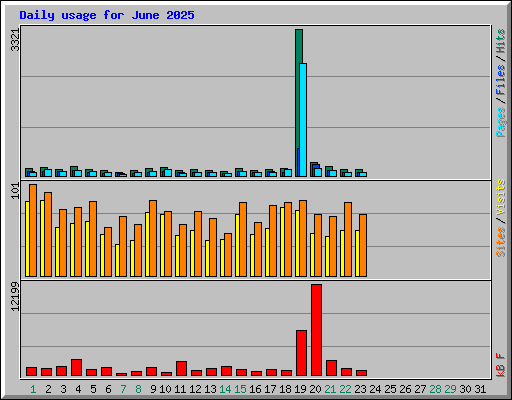512x400 pixels.
Task: Click the yellow visits bar for day 18
Action: pos(282,242)
